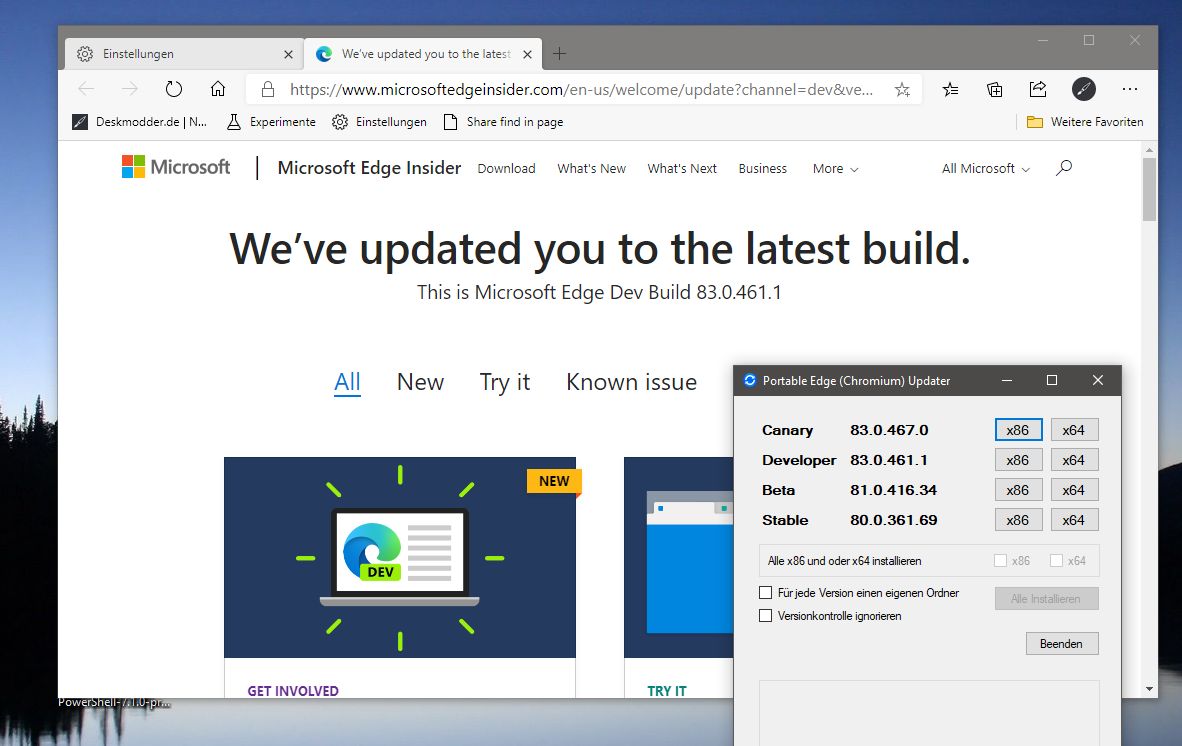The height and width of the screenshot is (746, 1182).
Task: Click the GET INVOLVED card label
Action: click(x=293, y=691)
